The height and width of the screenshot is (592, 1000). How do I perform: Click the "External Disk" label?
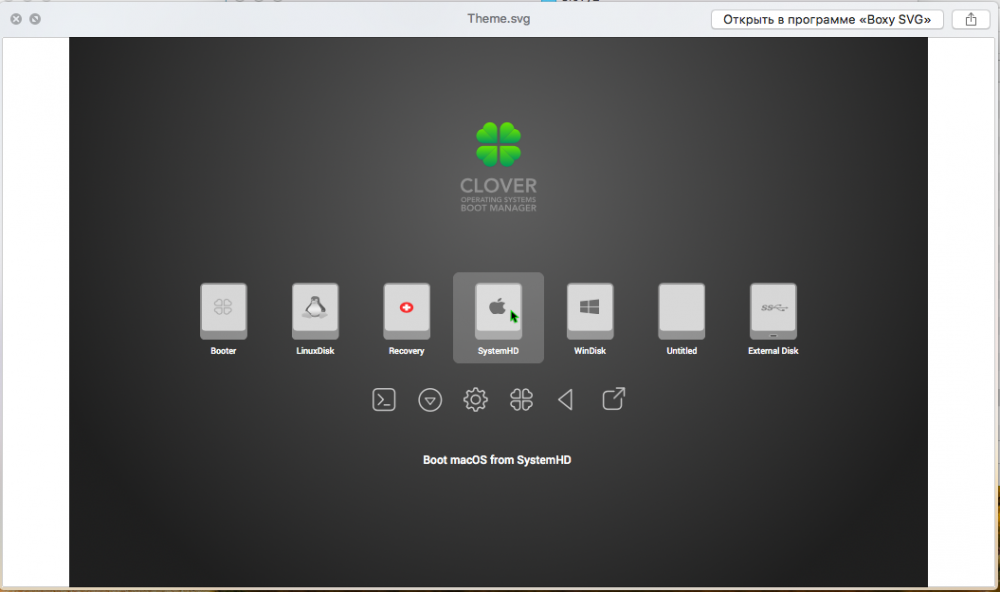click(773, 351)
